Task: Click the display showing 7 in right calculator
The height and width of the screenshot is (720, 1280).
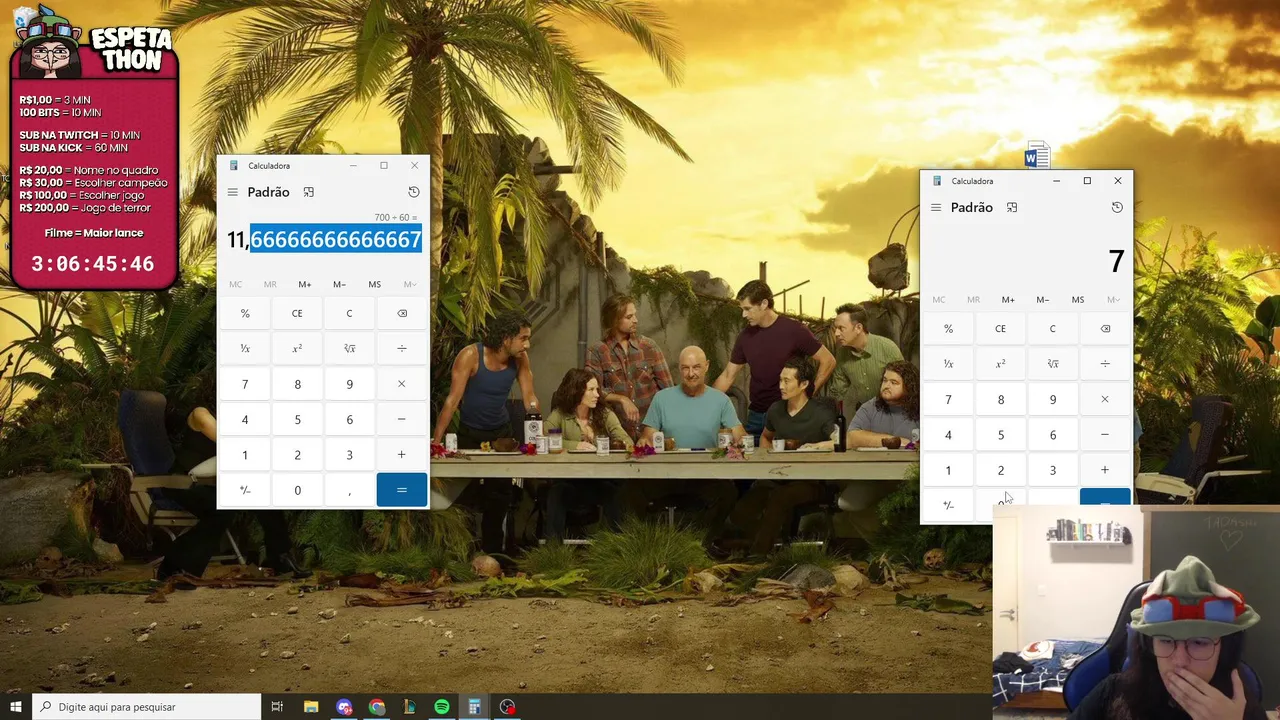Action: (x=1116, y=261)
